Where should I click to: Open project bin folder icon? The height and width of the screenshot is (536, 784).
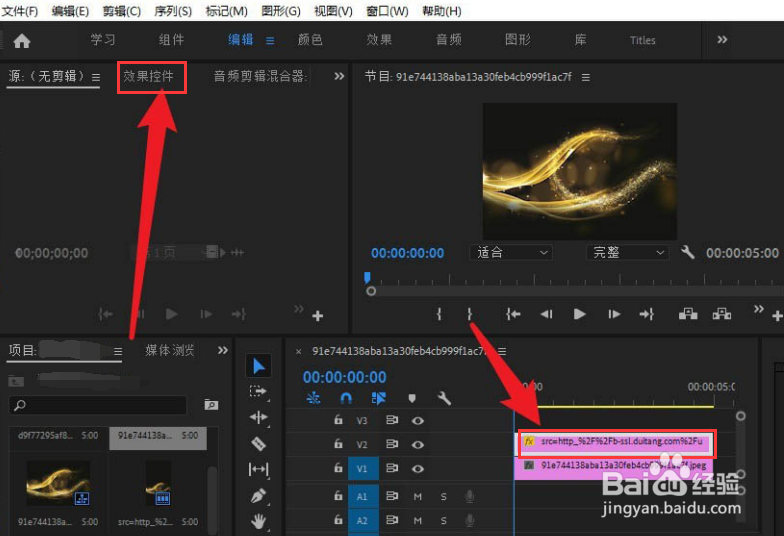(16, 382)
